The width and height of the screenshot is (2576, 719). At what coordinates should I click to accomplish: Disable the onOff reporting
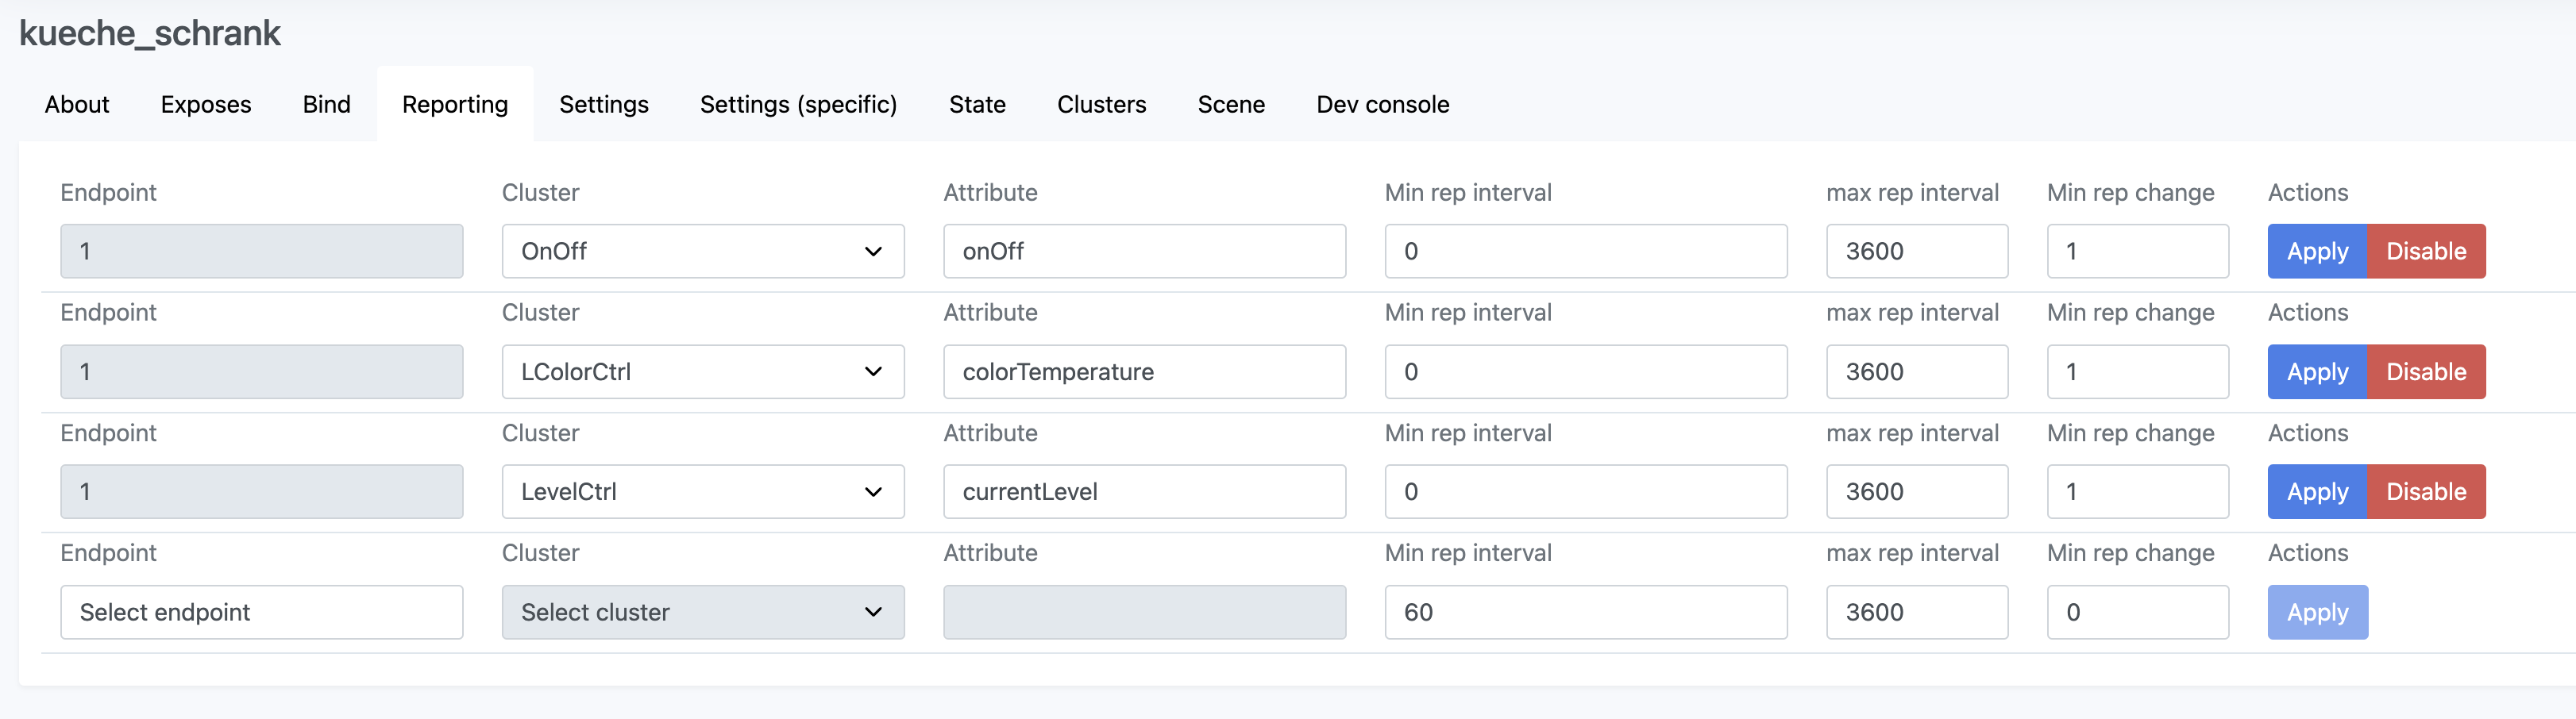click(2425, 251)
